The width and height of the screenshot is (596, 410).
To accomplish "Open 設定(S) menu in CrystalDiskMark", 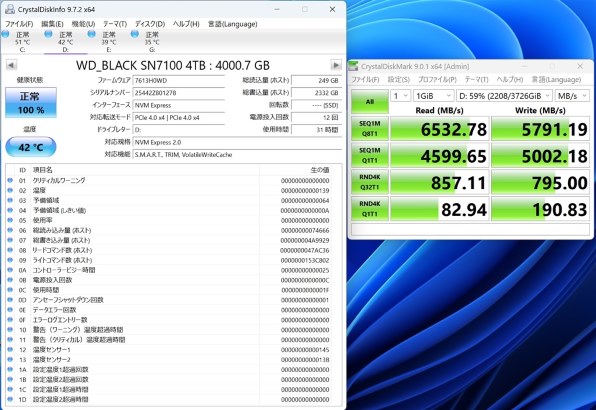I will point(398,79).
